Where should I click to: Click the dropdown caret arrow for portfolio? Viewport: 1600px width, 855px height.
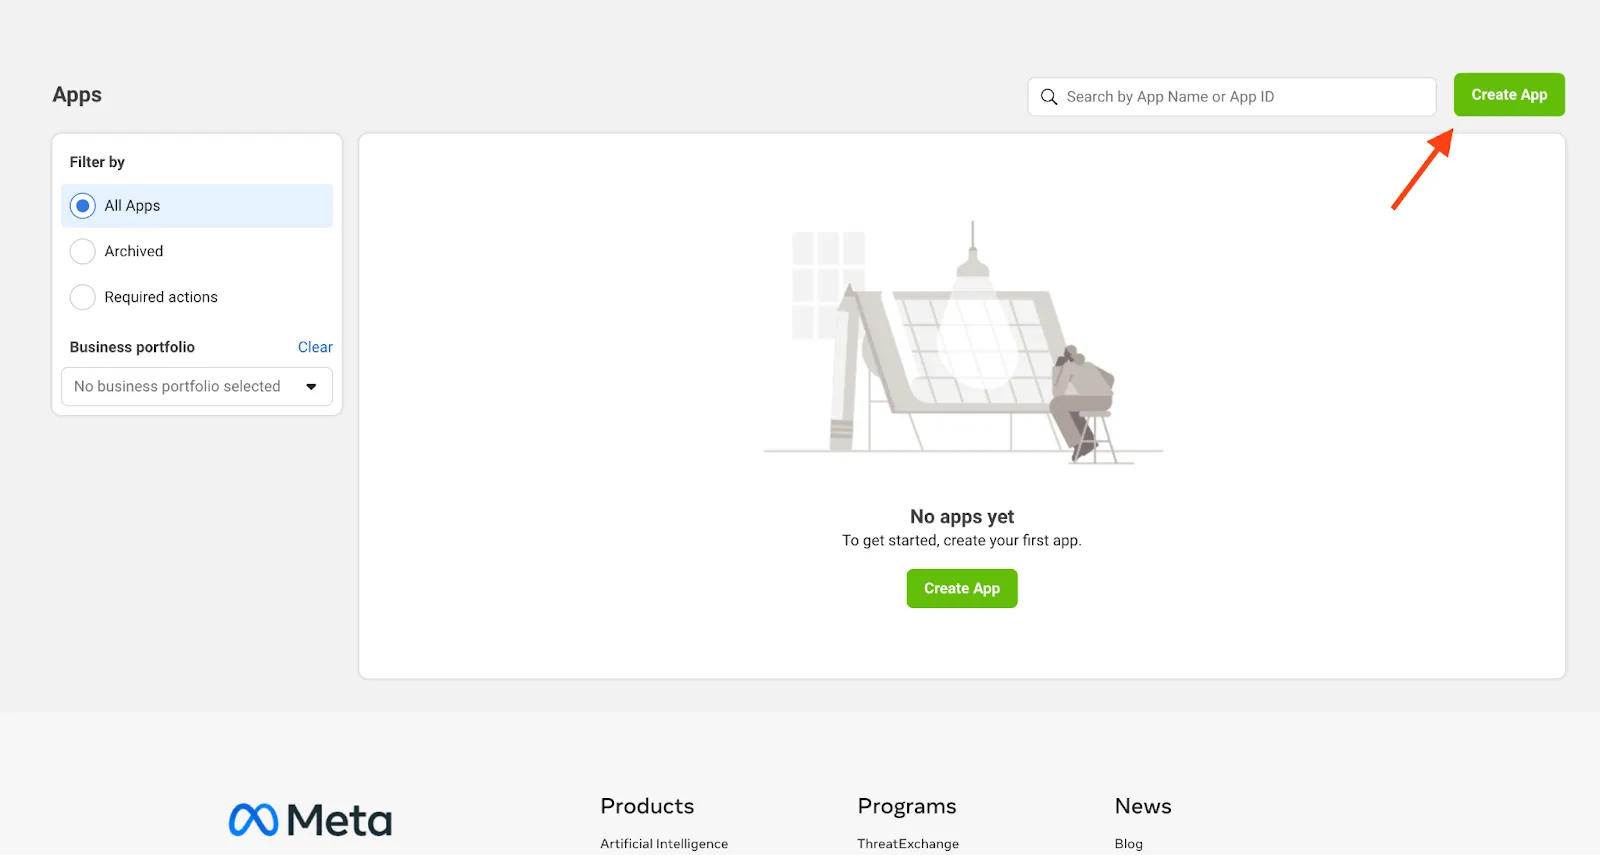pos(311,387)
